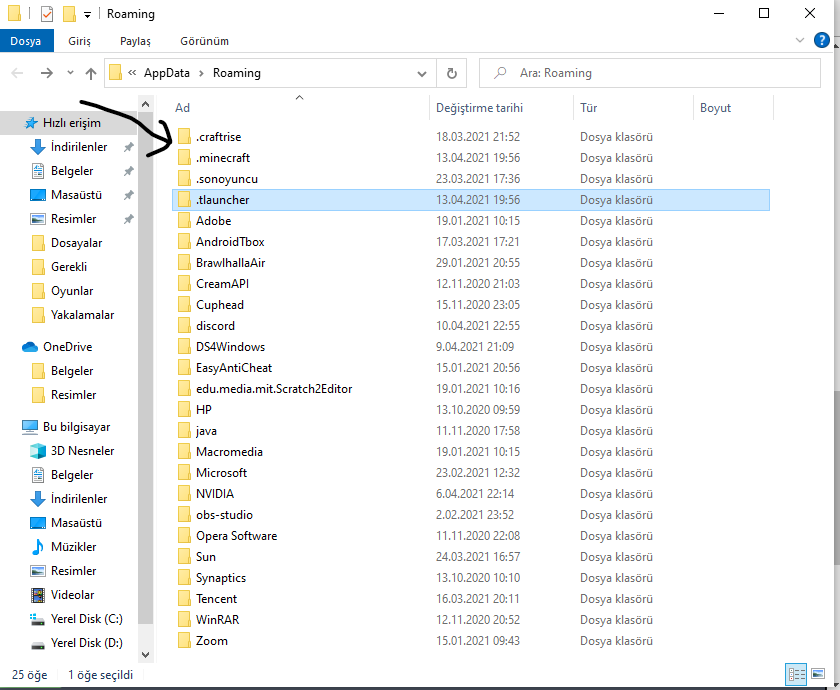
Task: Expand the hidden breadcrumb path chevrons
Action: click(x=132, y=73)
